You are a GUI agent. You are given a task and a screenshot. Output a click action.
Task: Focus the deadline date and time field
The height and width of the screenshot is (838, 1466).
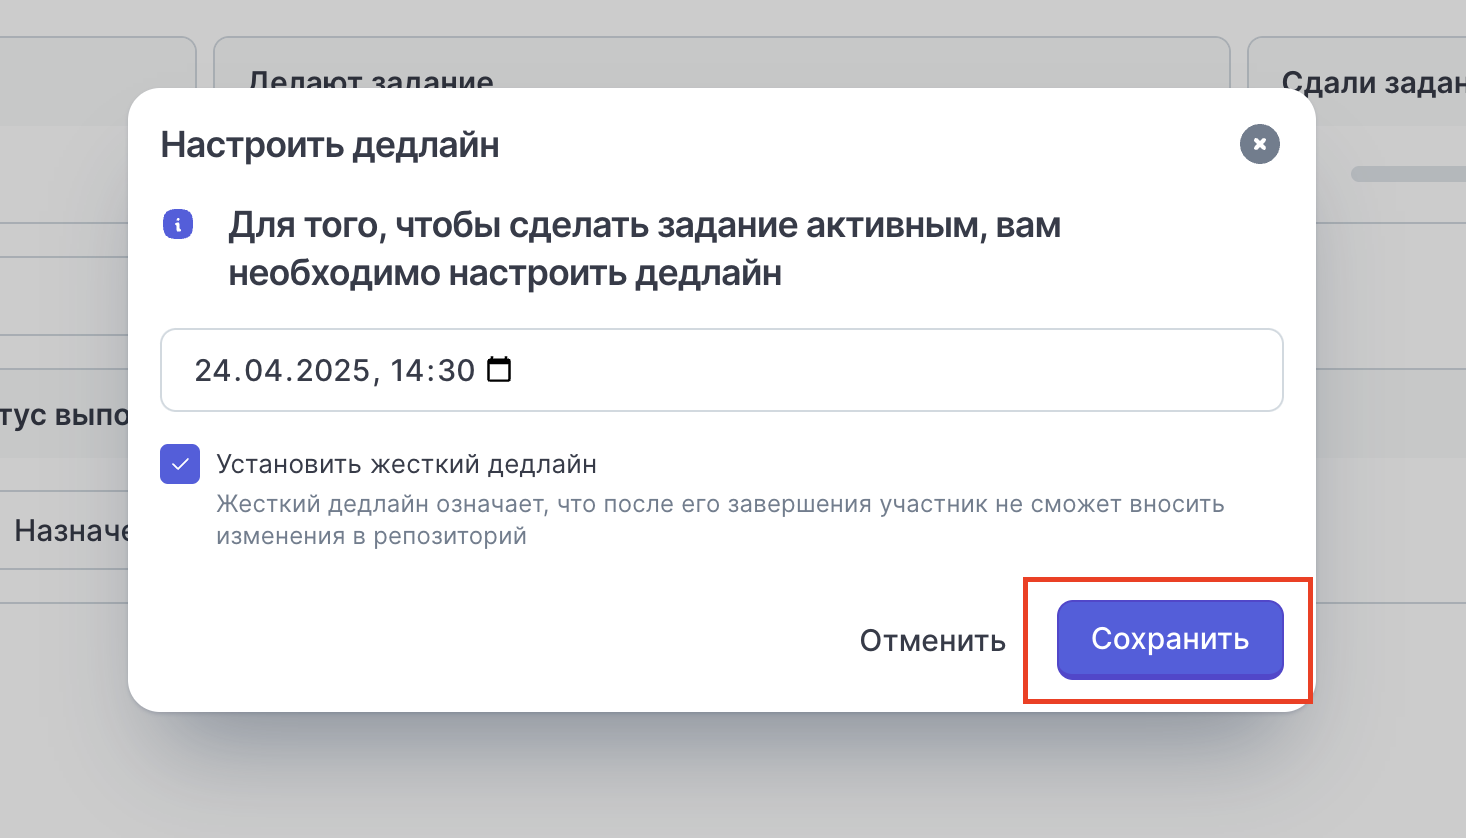[722, 370]
